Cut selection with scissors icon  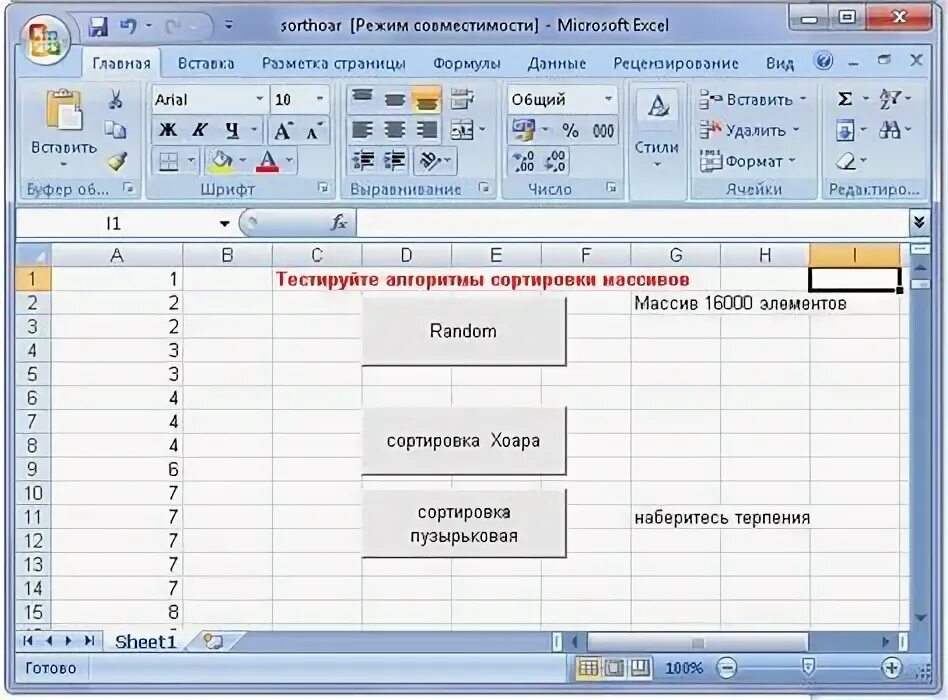tap(115, 100)
